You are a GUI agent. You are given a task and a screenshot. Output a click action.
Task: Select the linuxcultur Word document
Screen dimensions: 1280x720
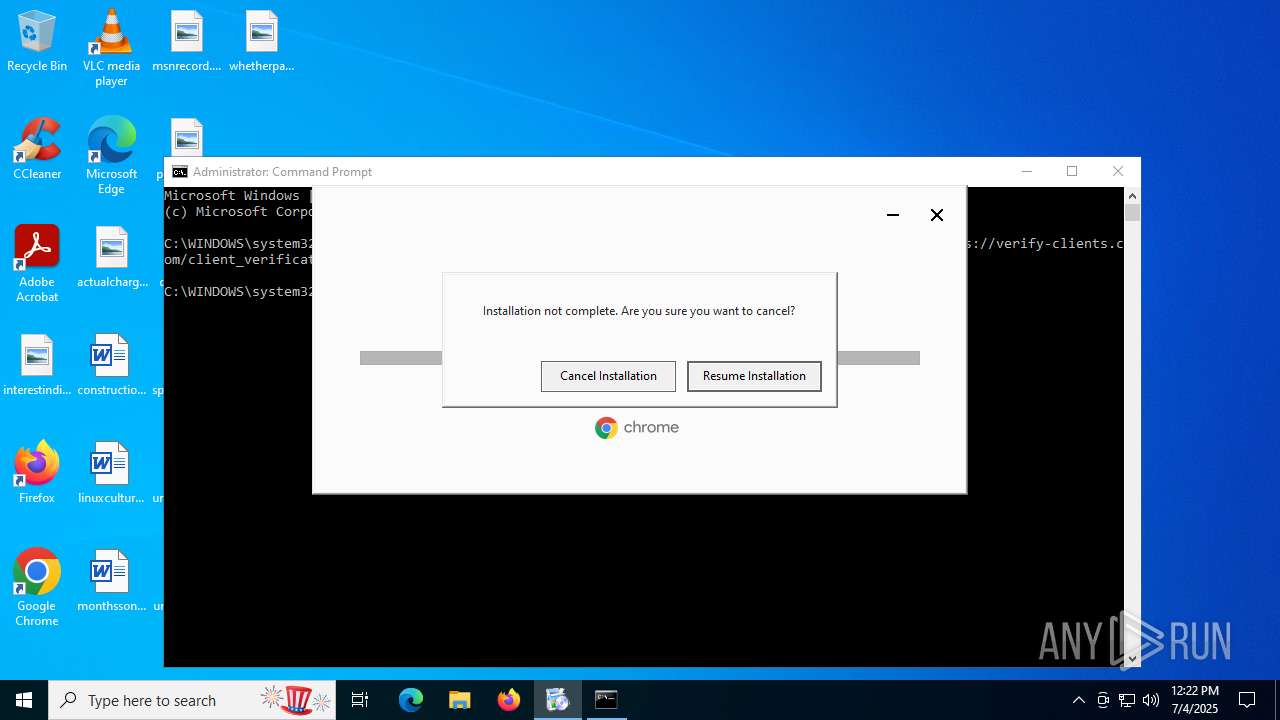[x=111, y=474]
